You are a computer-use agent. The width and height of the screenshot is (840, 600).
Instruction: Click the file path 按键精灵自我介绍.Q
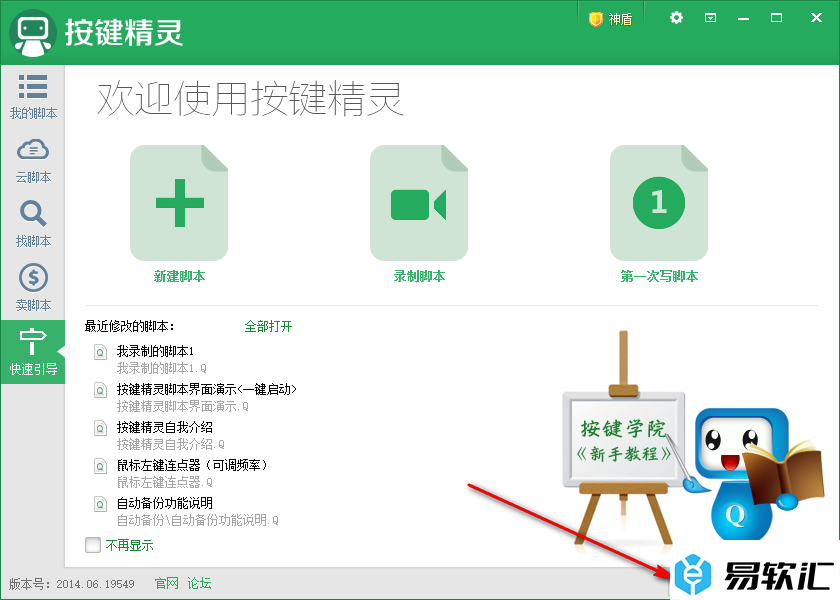coord(171,445)
